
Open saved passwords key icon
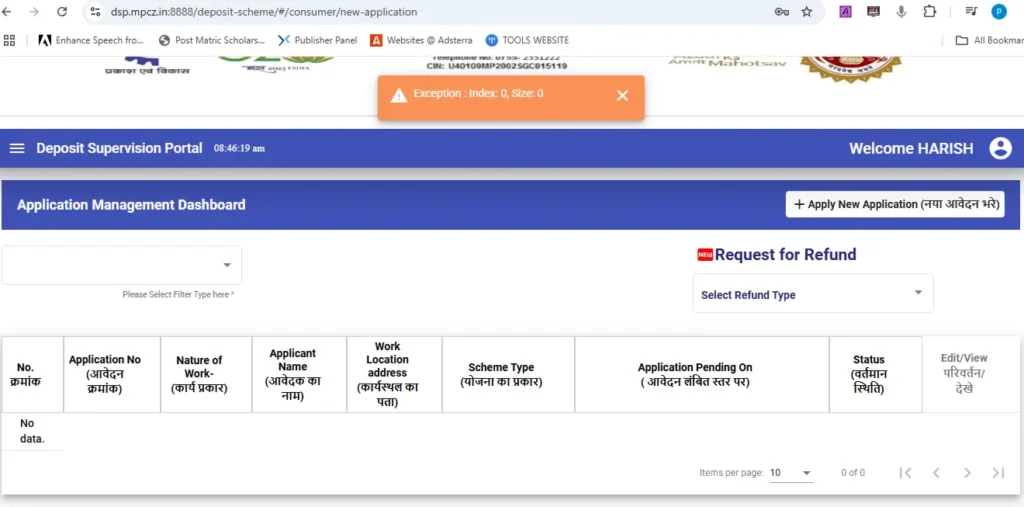[781, 12]
